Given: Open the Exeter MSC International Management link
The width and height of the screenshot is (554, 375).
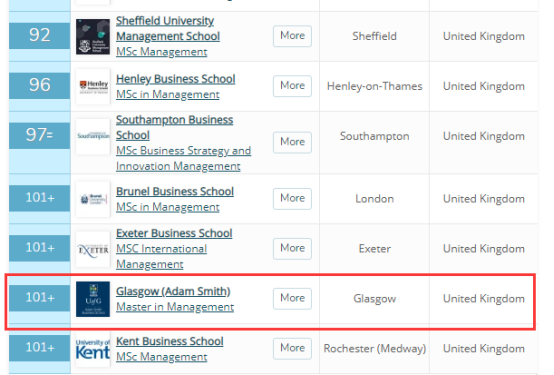Looking at the screenshot, I should (161, 257).
